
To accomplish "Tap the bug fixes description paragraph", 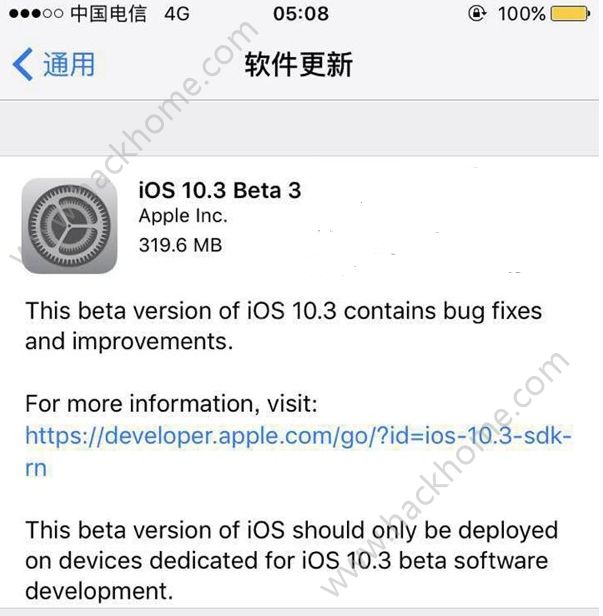I will (284, 326).
